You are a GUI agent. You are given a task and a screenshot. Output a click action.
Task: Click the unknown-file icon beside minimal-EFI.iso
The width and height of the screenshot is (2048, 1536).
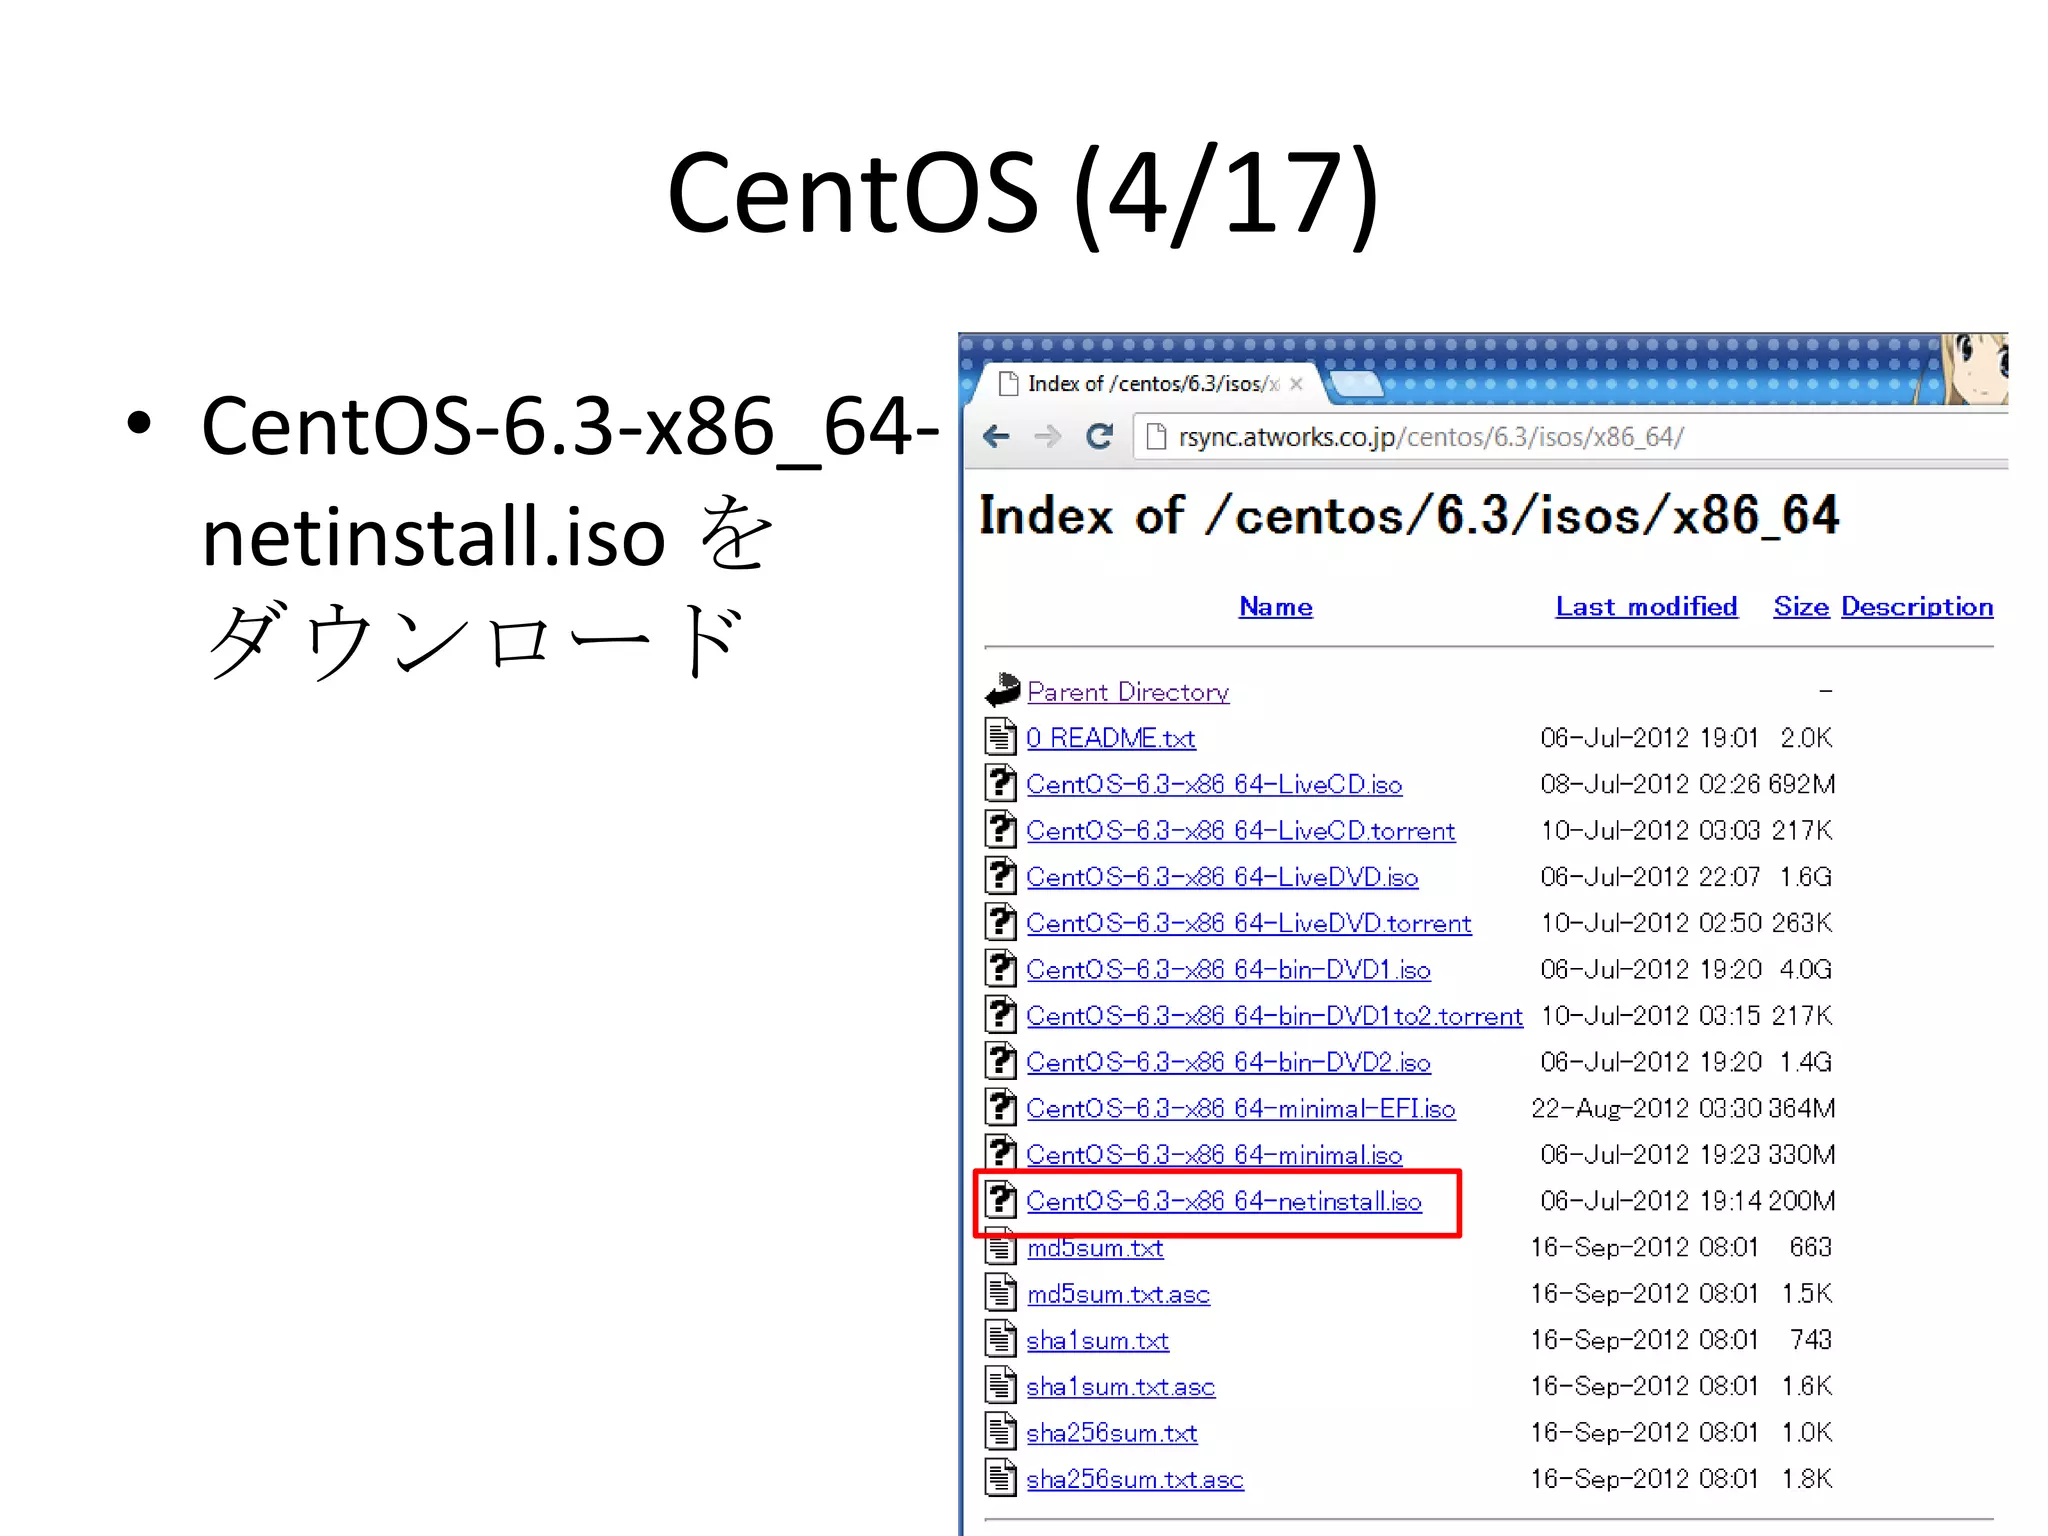tap(1000, 1106)
